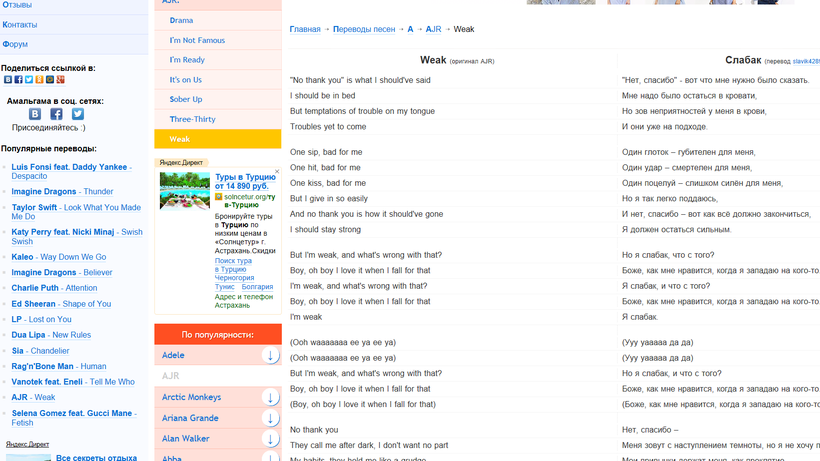Open Все секреты отдыха ad link

[x=96, y=457]
